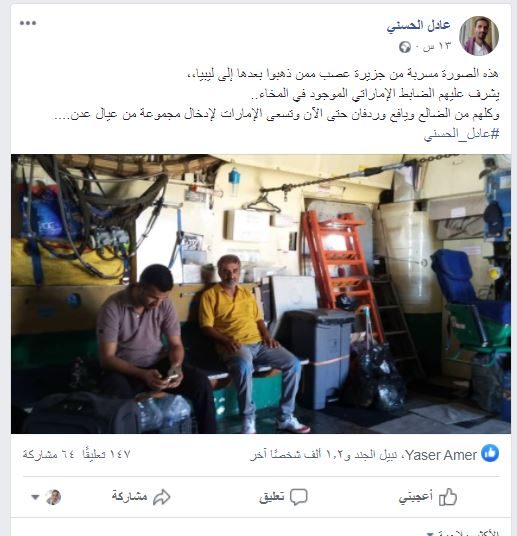Click the thumbs-up icon beside أعجبني
This screenshot has height=536, width=517.
(448, 497)
